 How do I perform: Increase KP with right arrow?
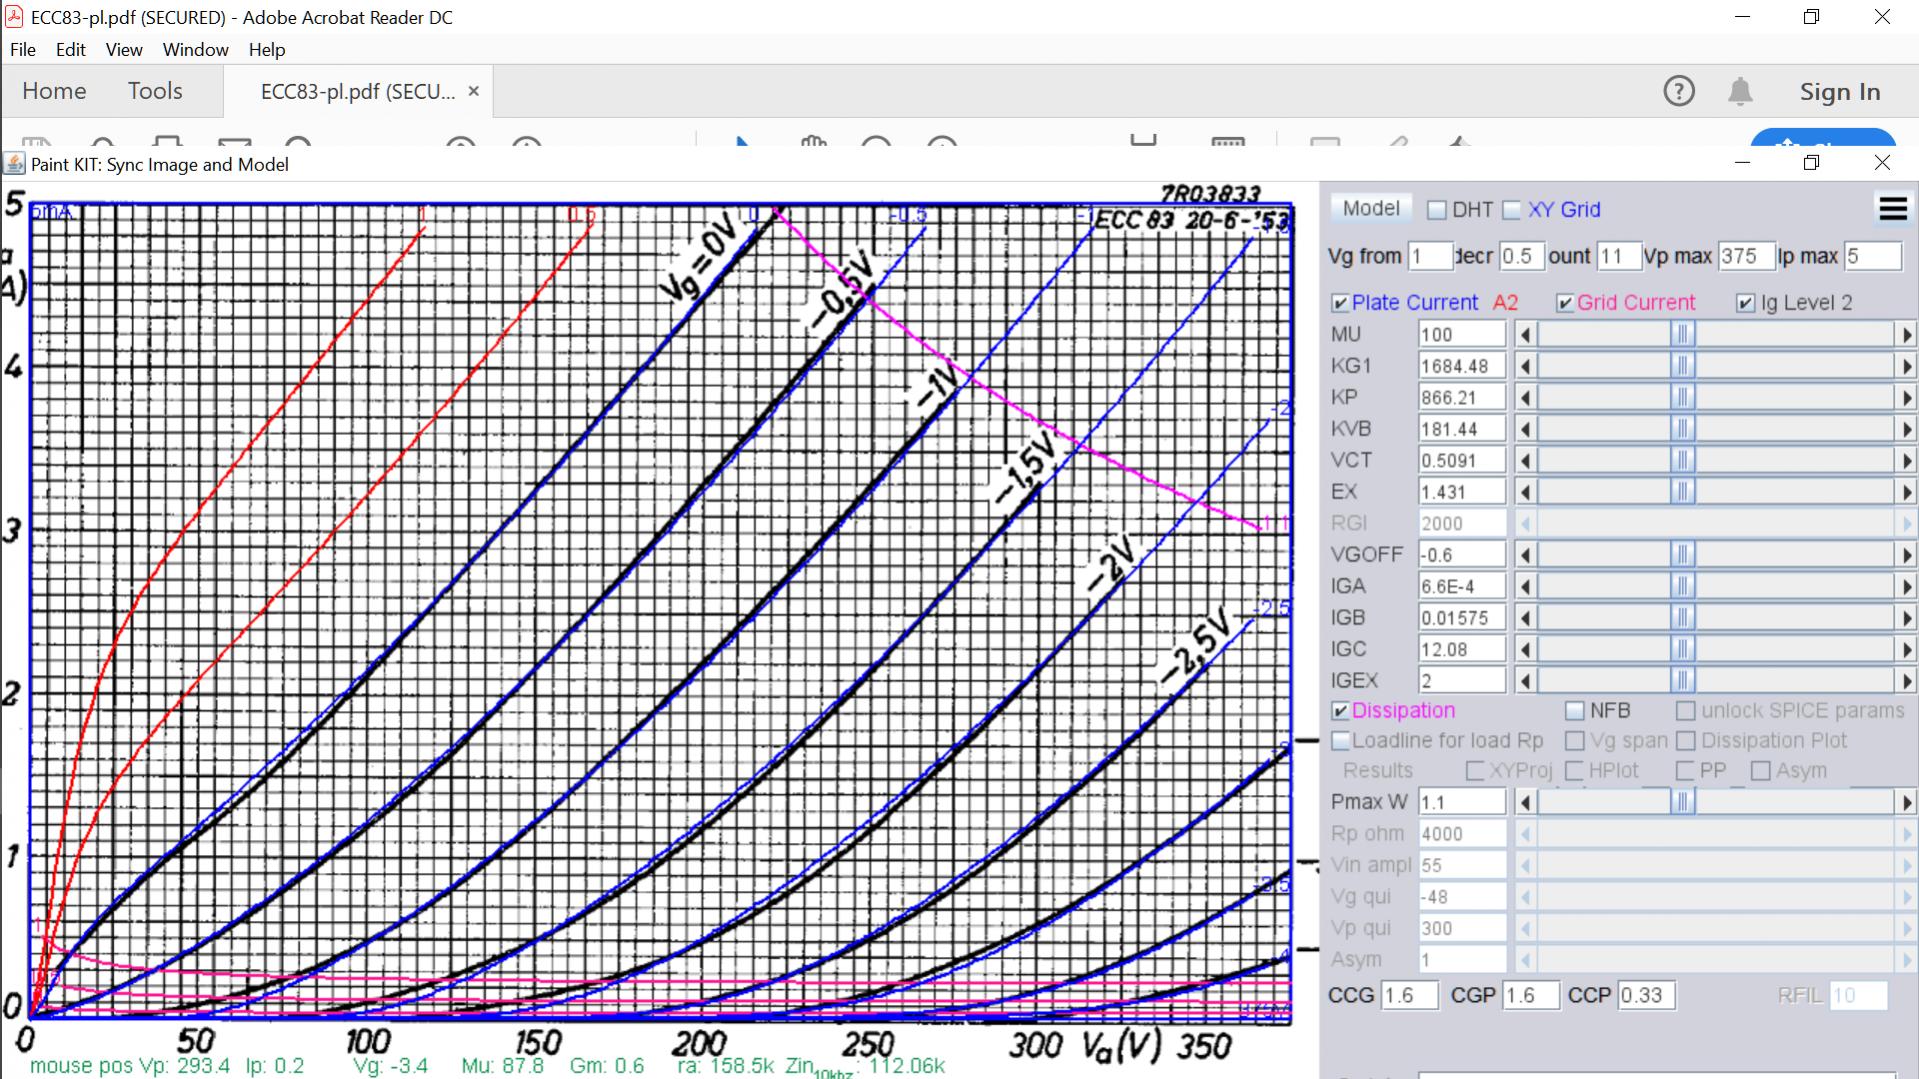(x=1906, y=398)
